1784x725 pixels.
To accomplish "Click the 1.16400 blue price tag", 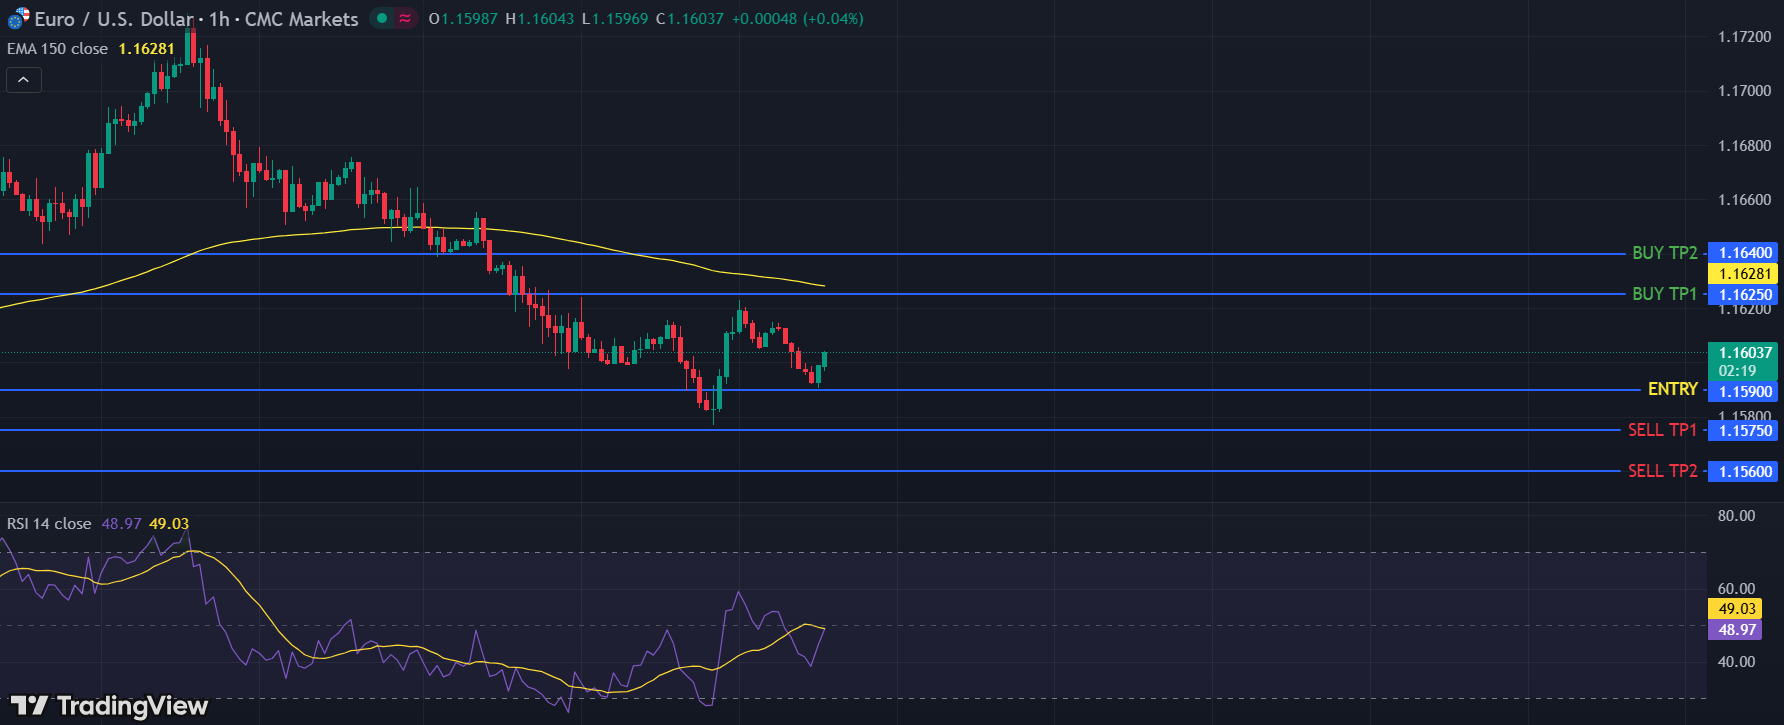I will (1744, 253).
